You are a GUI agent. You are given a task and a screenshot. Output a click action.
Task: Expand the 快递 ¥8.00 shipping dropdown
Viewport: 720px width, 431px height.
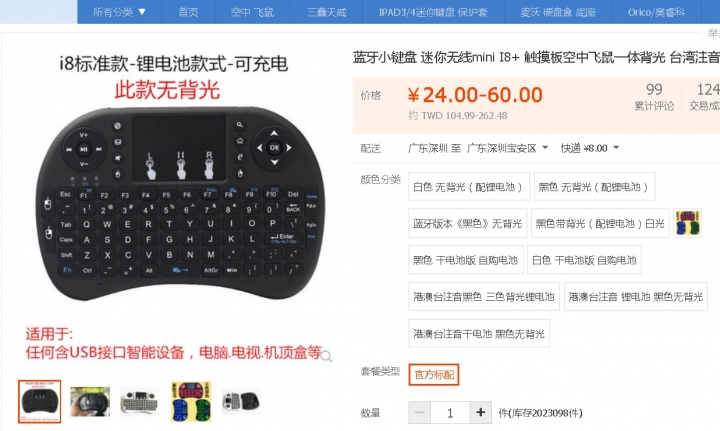[x=590, y=148]
